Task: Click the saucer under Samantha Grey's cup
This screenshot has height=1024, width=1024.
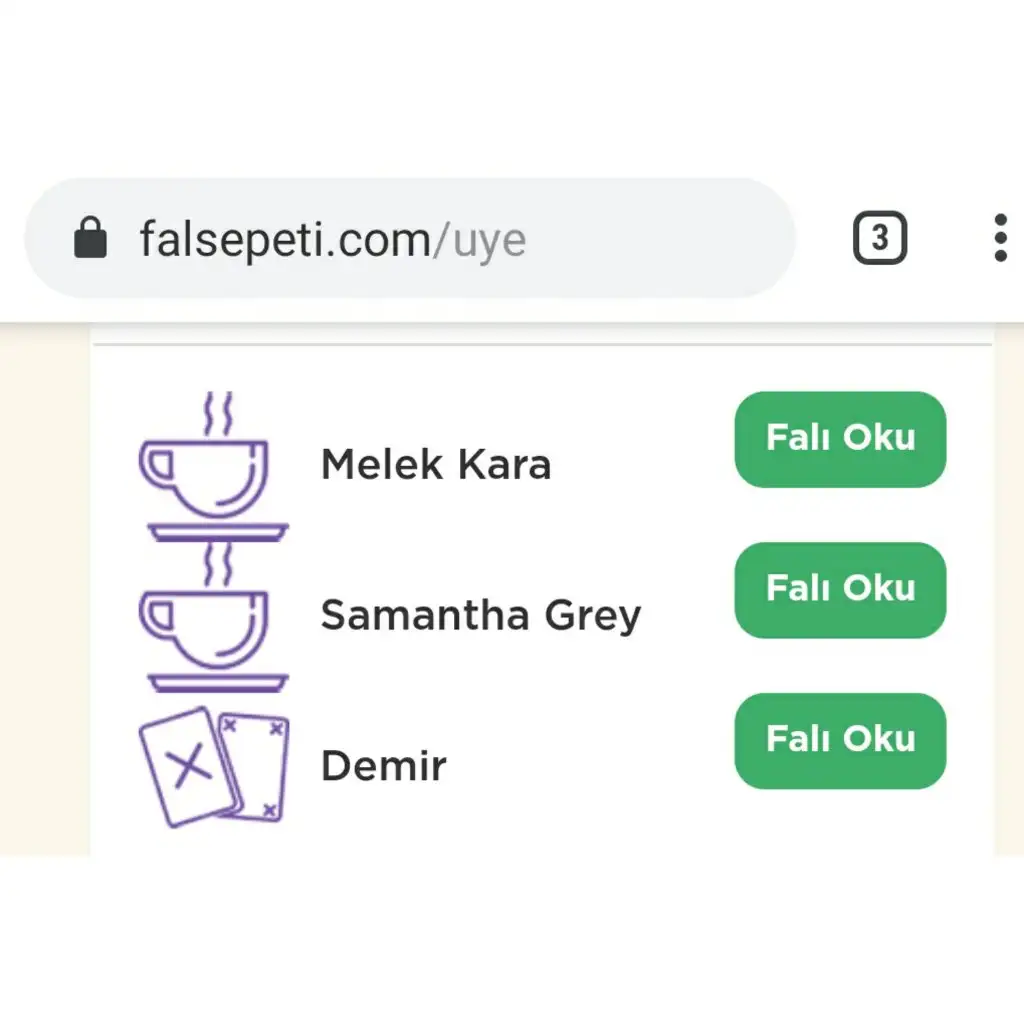Action: [x=218, y=682]
